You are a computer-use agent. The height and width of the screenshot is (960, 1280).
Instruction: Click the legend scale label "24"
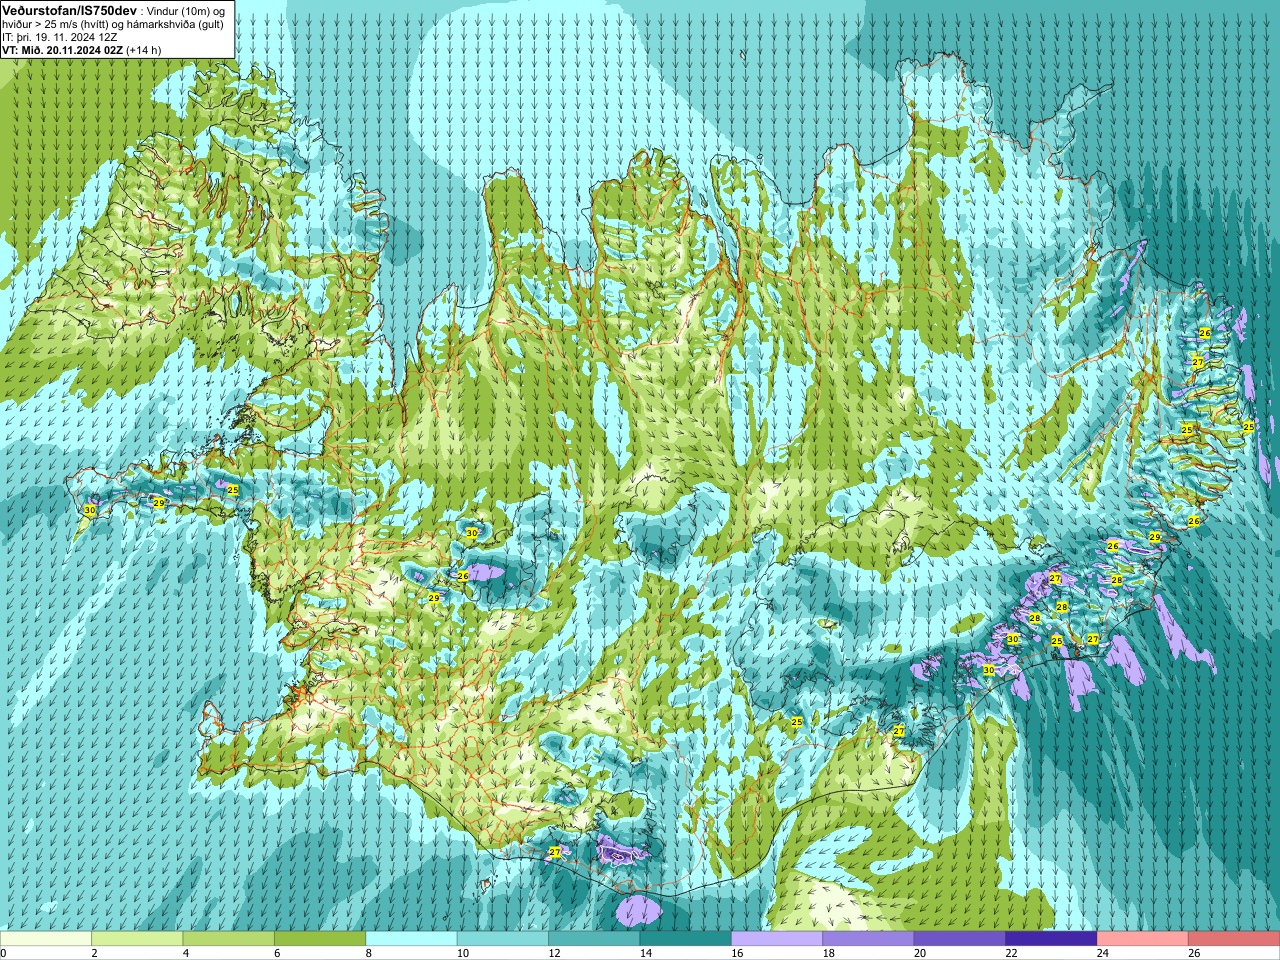[x=1103, y=953]
